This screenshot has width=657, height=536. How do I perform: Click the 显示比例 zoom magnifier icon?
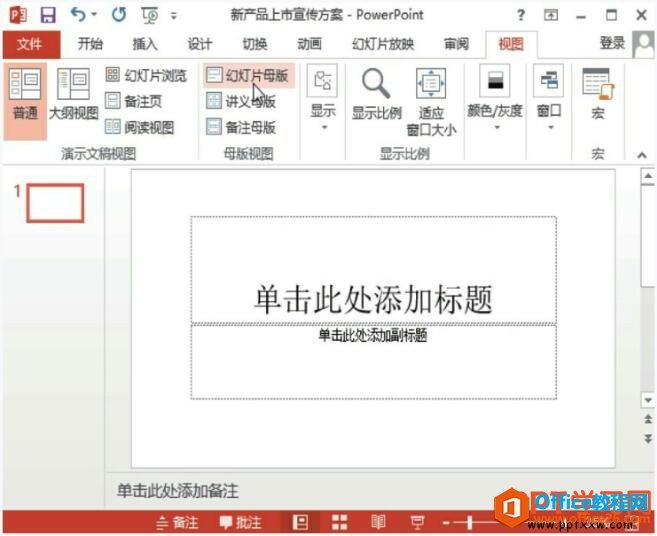376,96
